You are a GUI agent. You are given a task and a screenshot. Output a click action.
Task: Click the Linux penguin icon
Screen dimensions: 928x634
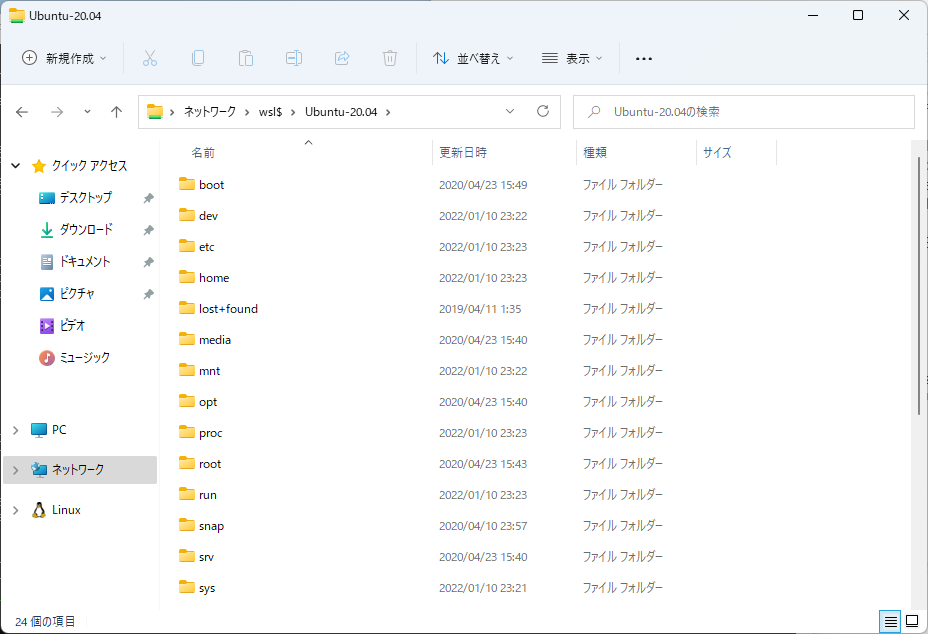pyautogui.click(x=39, y=510)
